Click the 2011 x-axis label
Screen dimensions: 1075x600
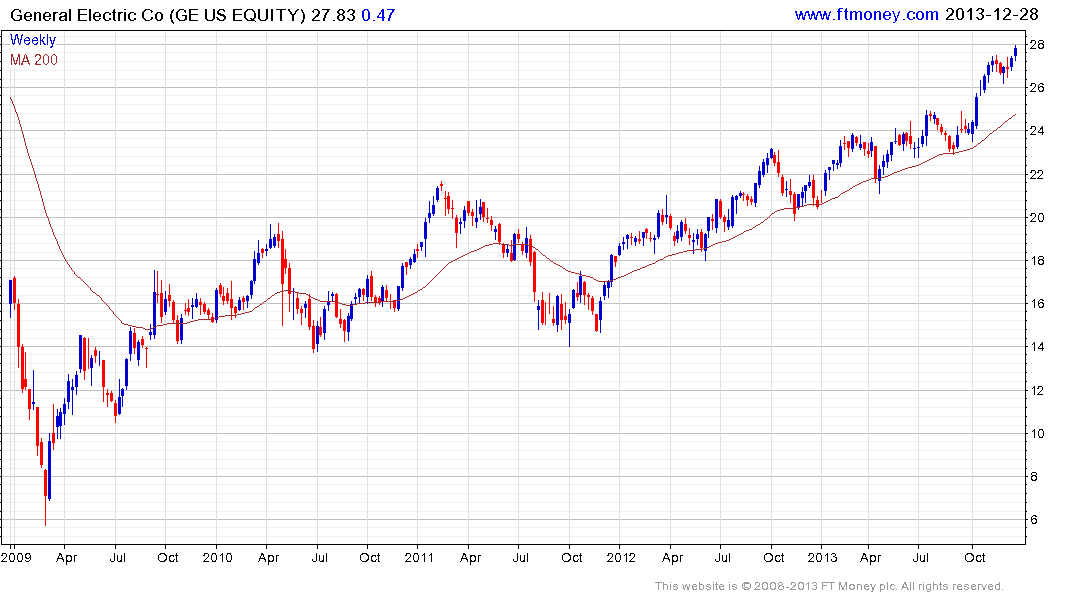point(419,557)
